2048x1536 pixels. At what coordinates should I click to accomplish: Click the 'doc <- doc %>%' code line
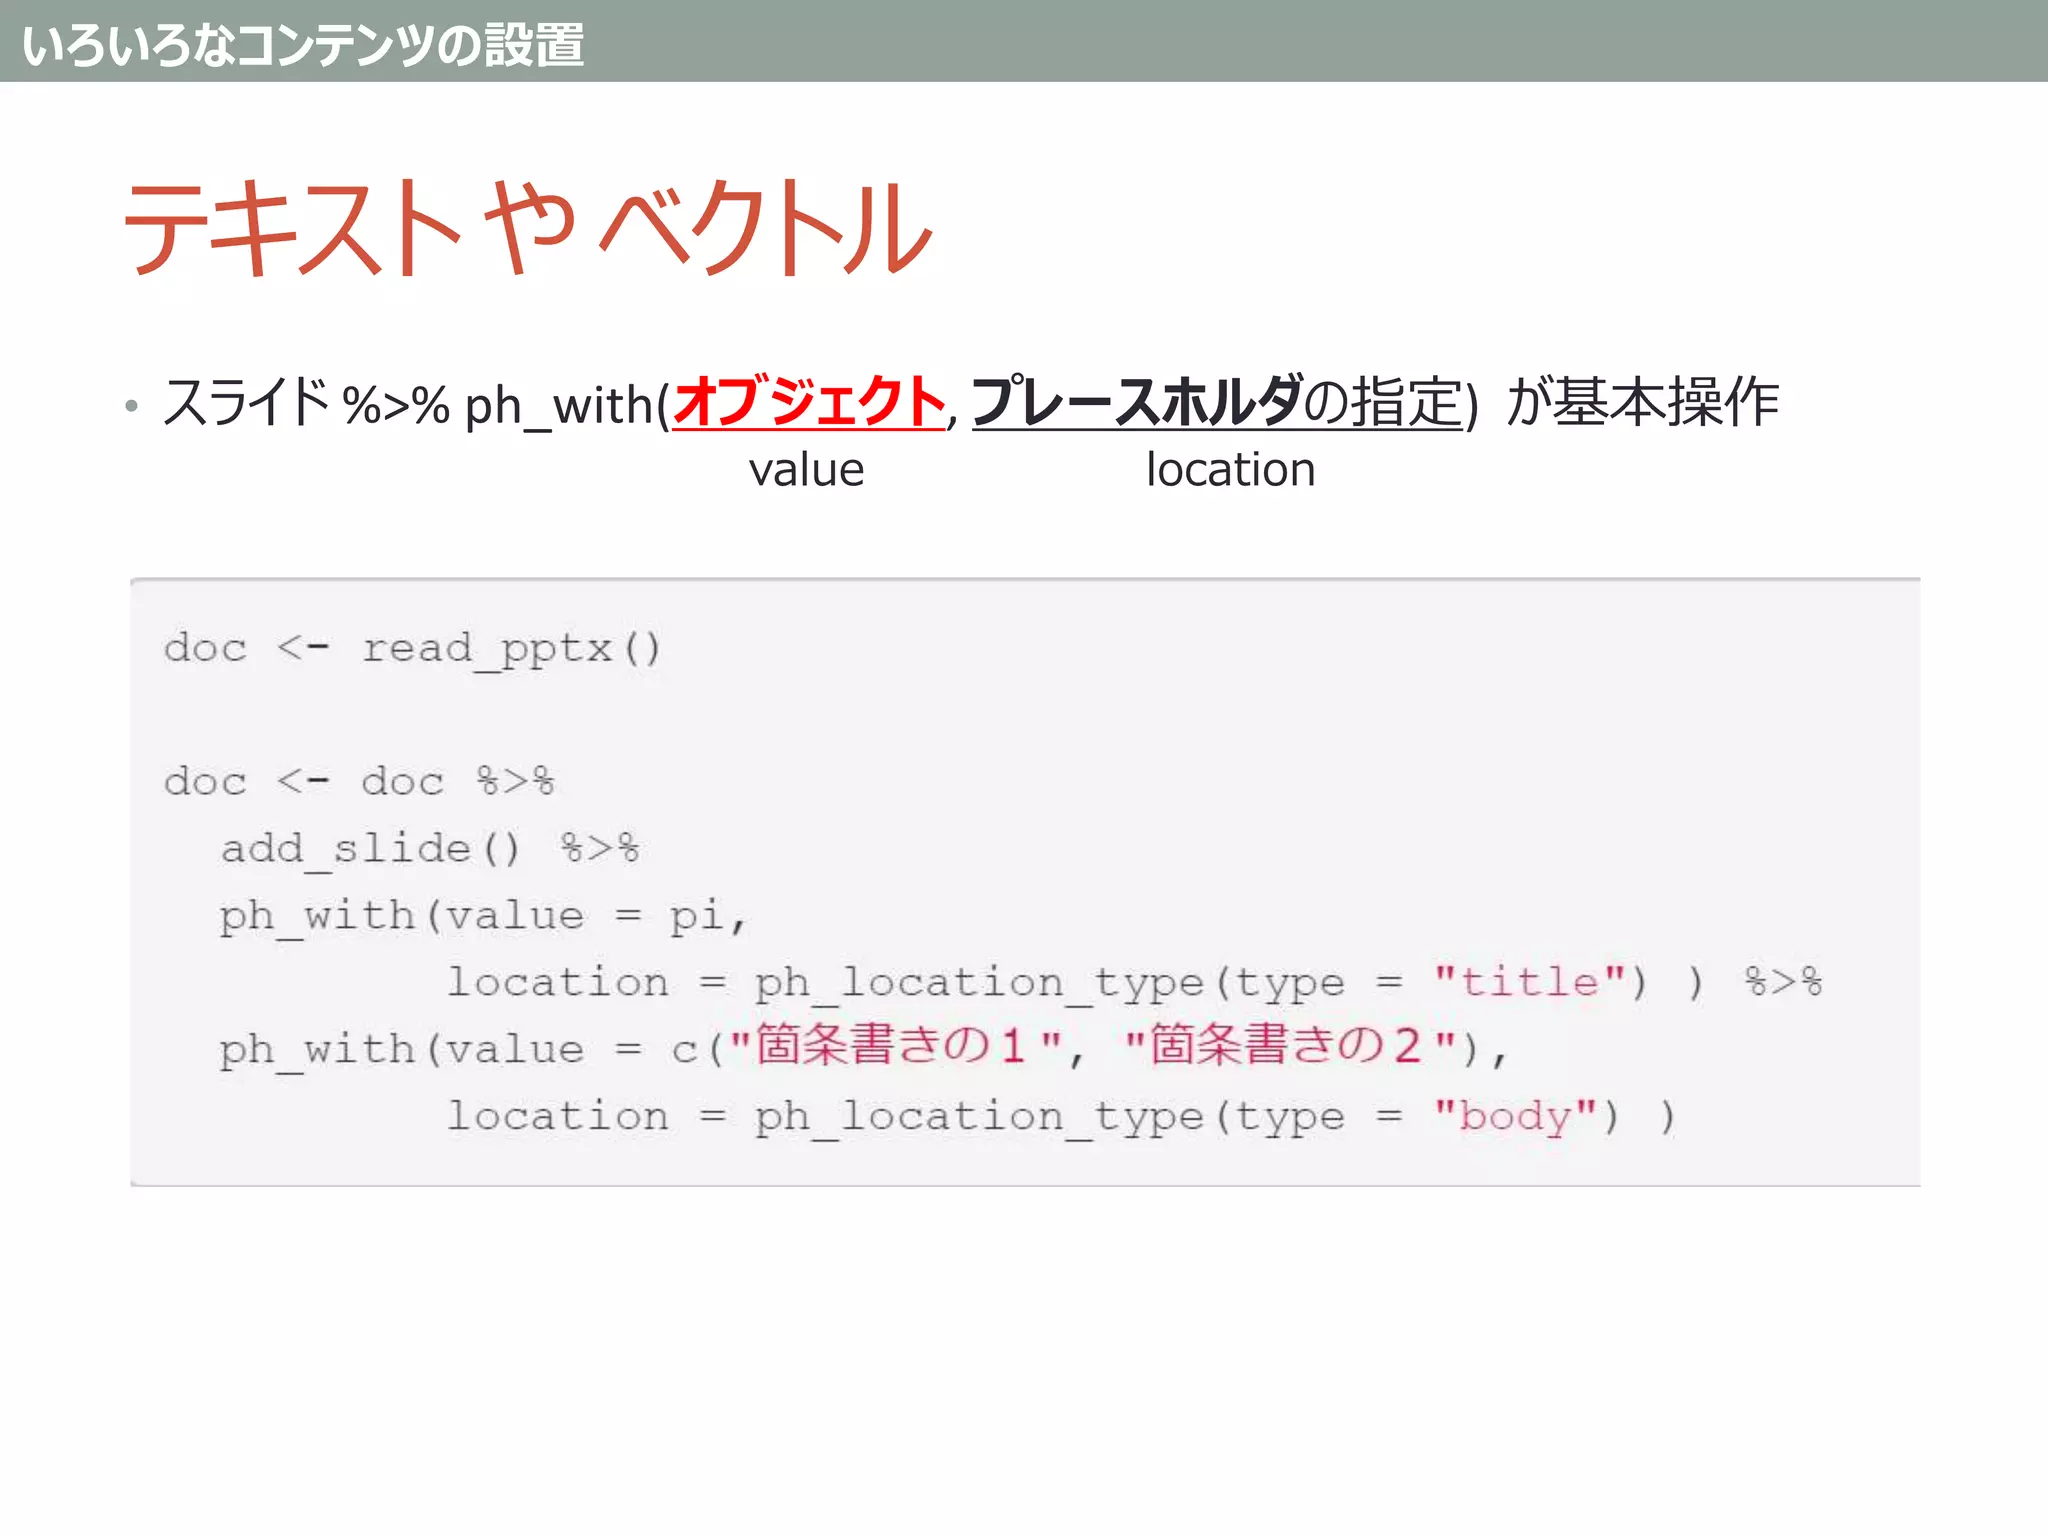[359, 781]
